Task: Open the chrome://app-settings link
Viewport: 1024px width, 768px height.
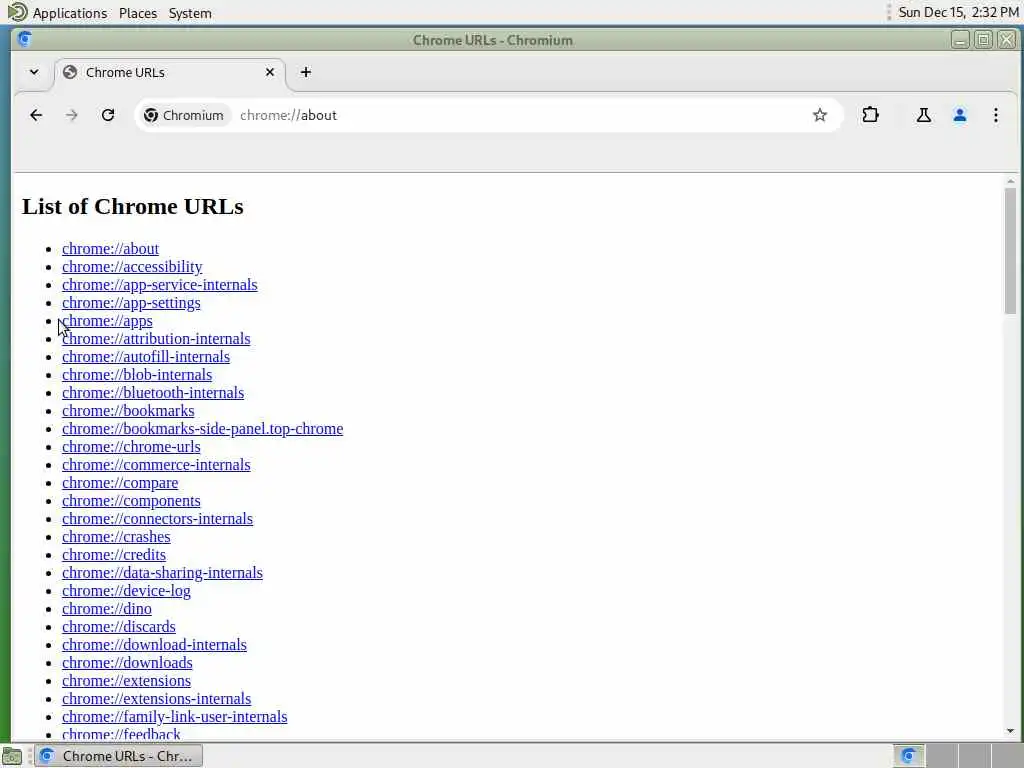Action: pos(131,303)
